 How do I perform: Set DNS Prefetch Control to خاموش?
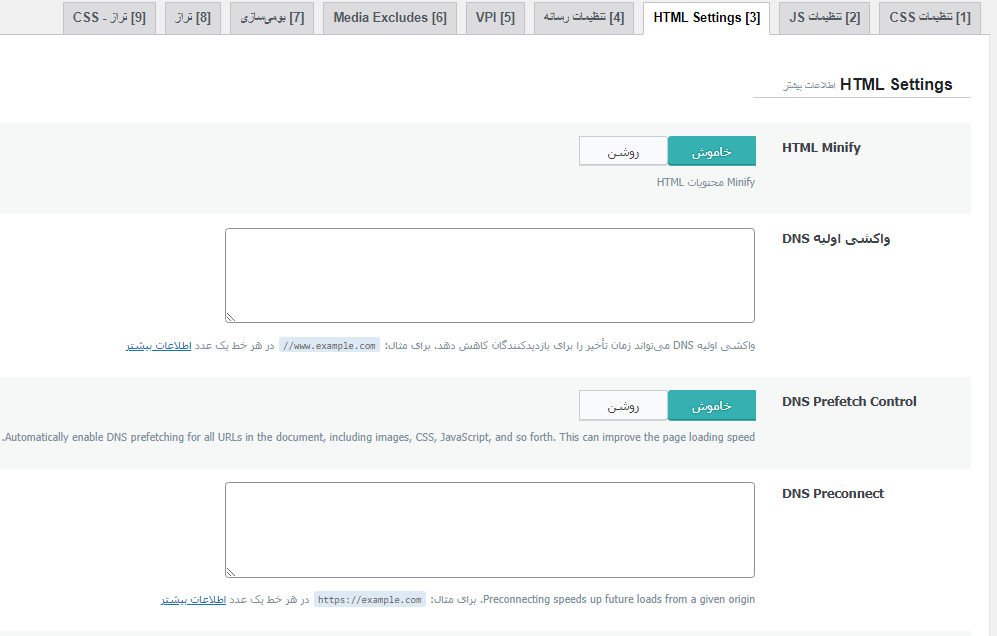tap(711, 406)
